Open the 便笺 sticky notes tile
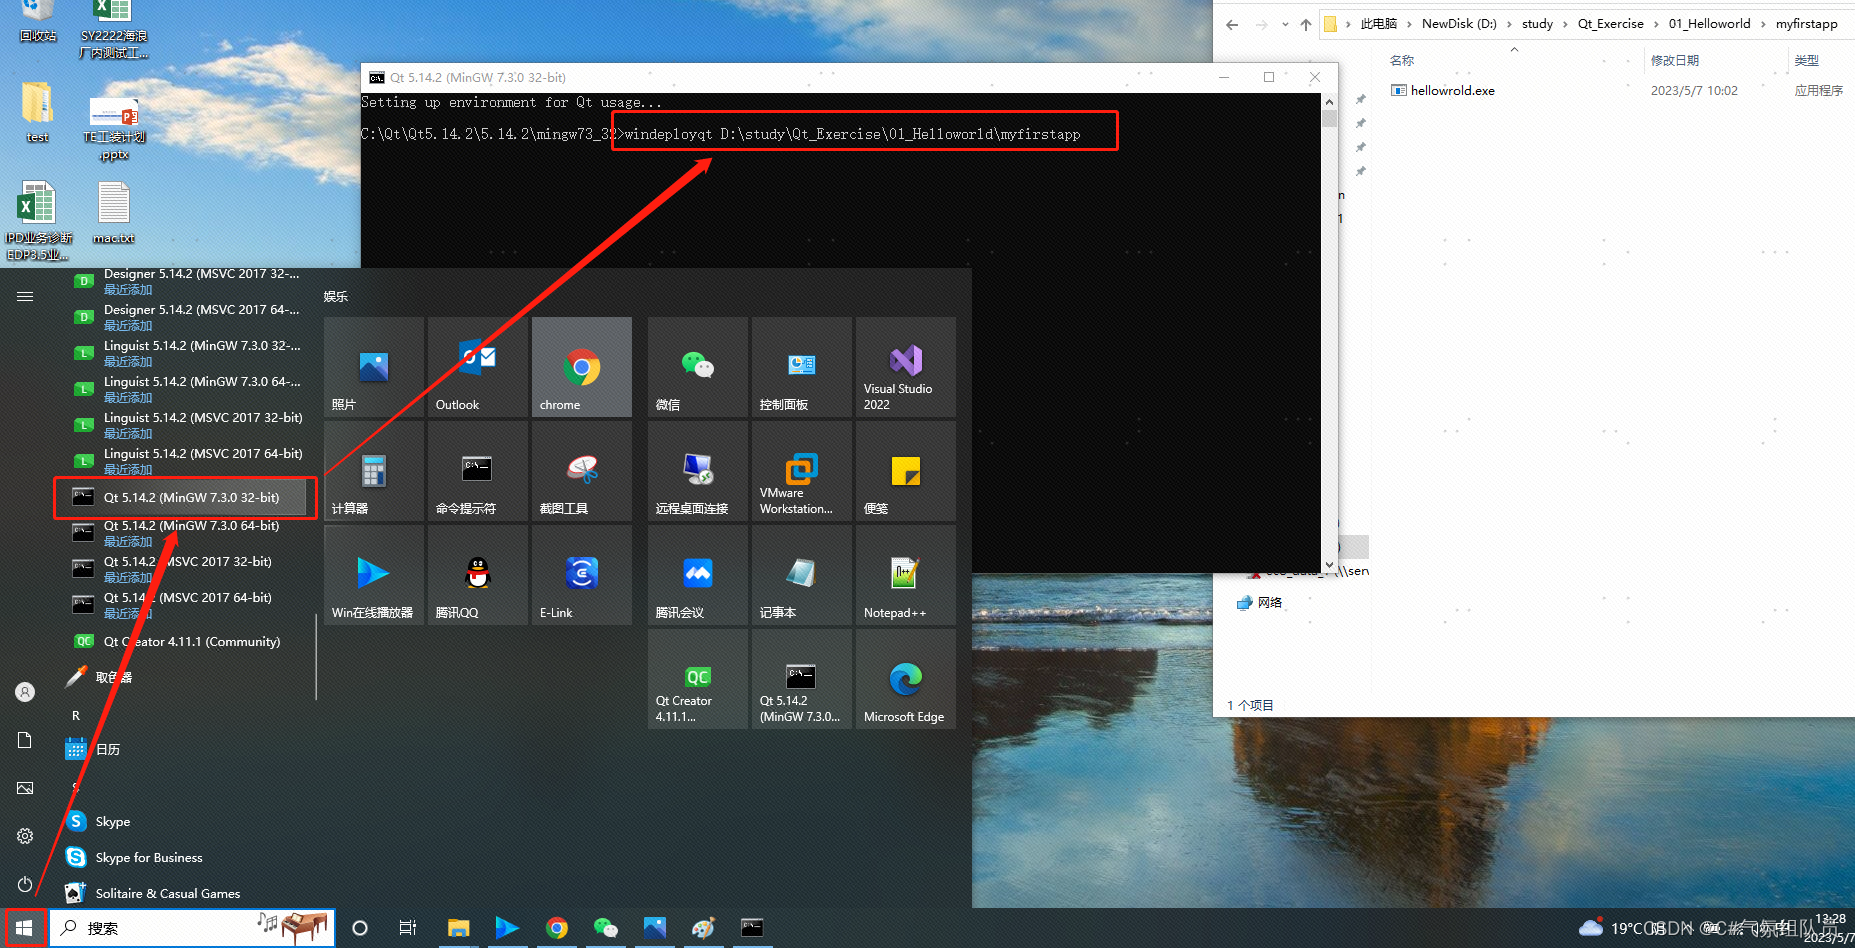 point(906,471)
